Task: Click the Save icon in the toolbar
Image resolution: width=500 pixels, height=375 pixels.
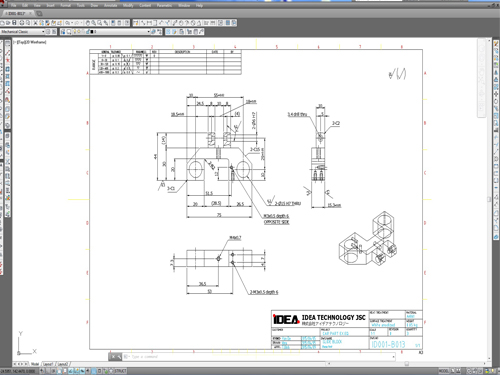Action: (x=14, y=23)
